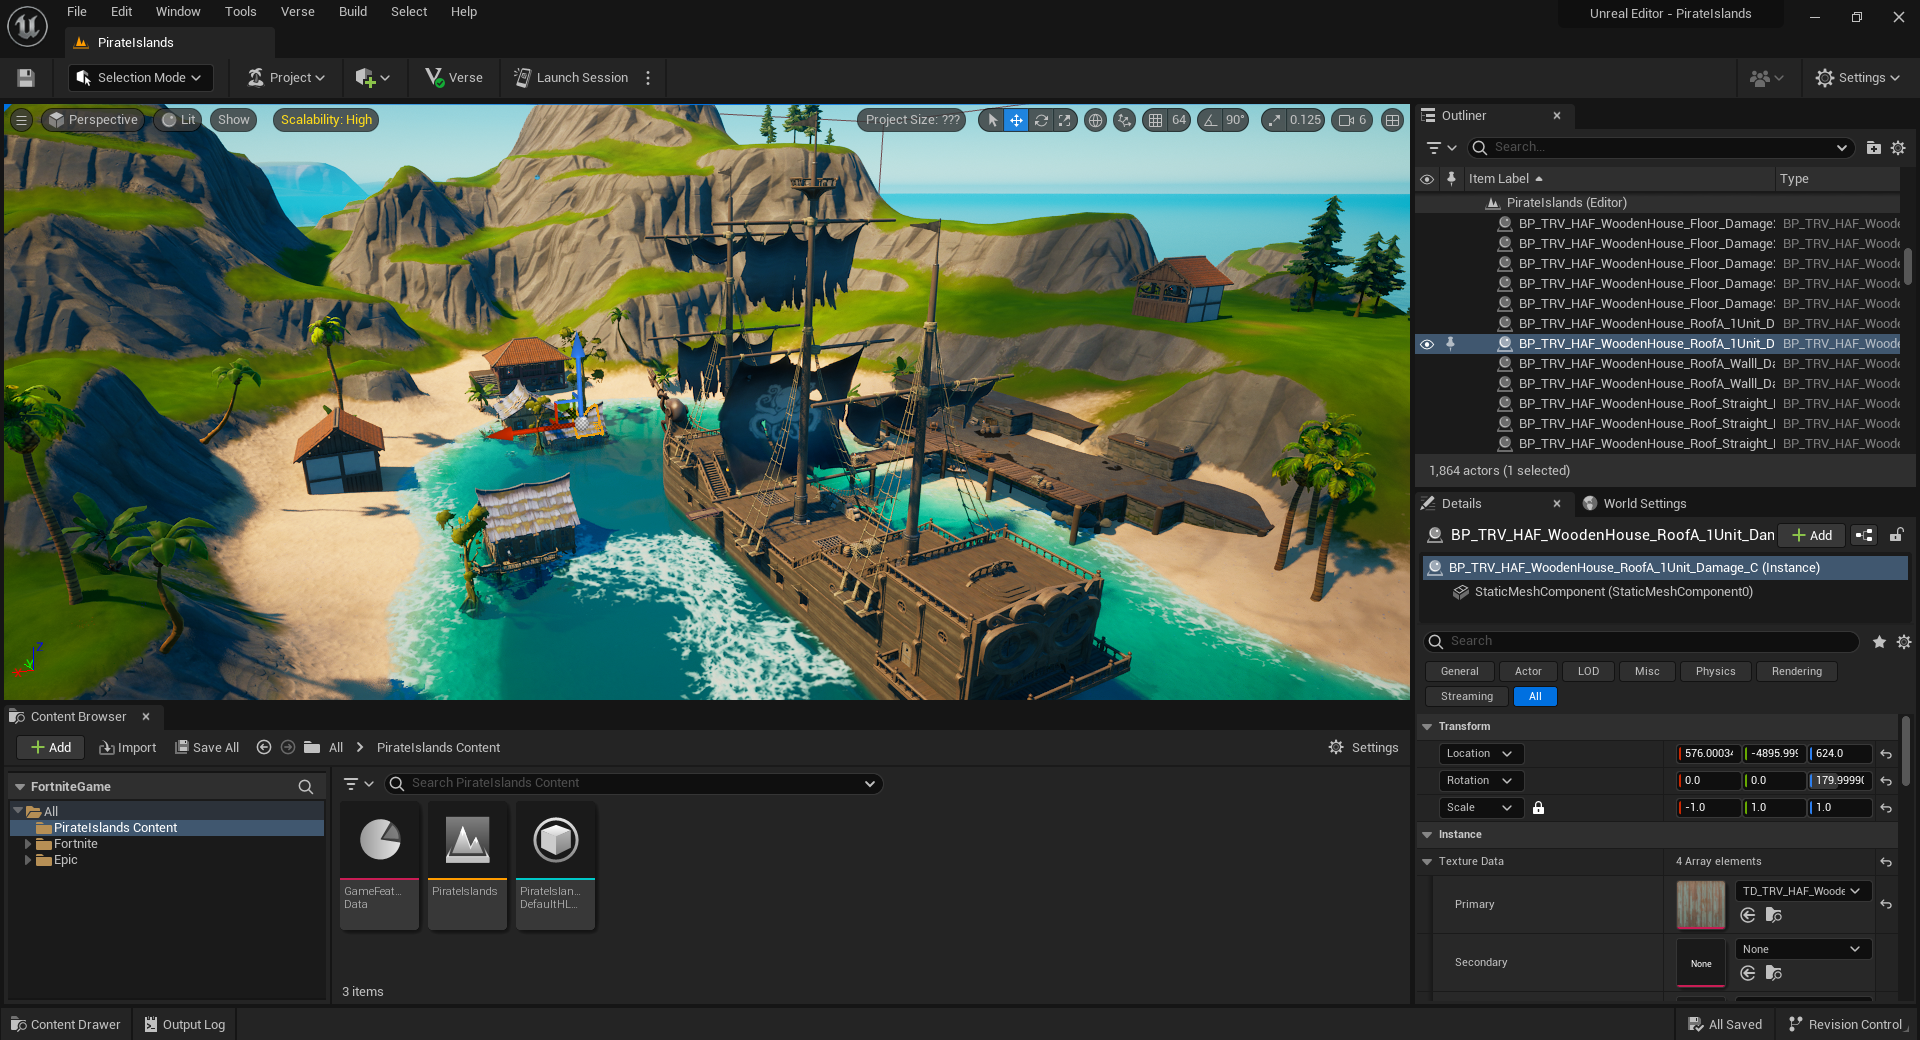Screen dimensions: 1920x1040
Task: Click the Launch Session button
Action: click(571, 78)
